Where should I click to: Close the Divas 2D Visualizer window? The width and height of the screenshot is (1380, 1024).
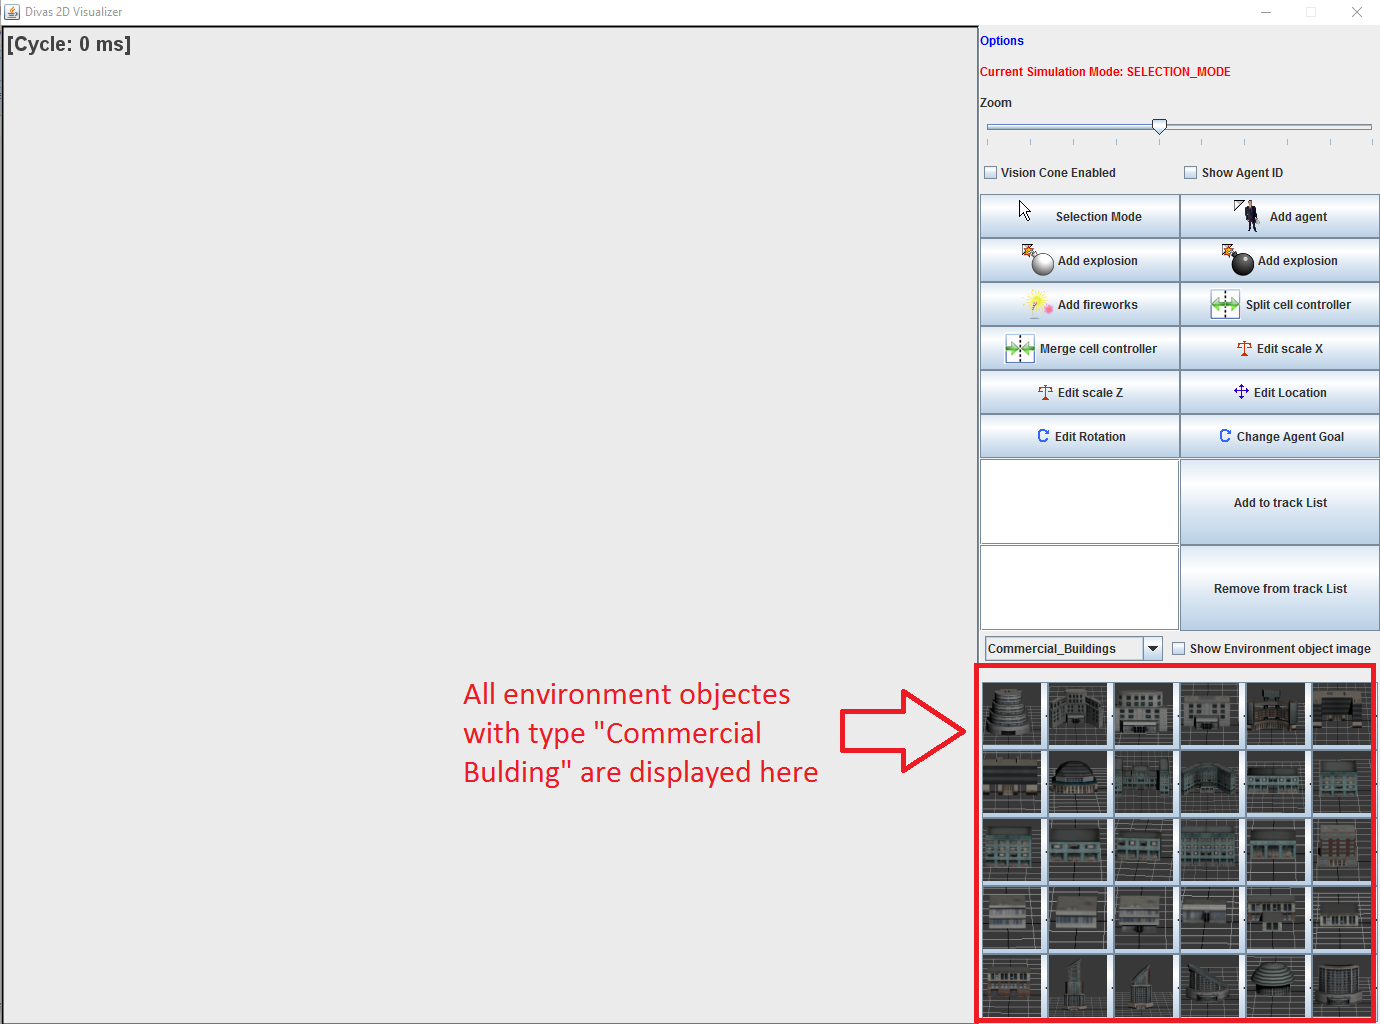click(1357, 12)
